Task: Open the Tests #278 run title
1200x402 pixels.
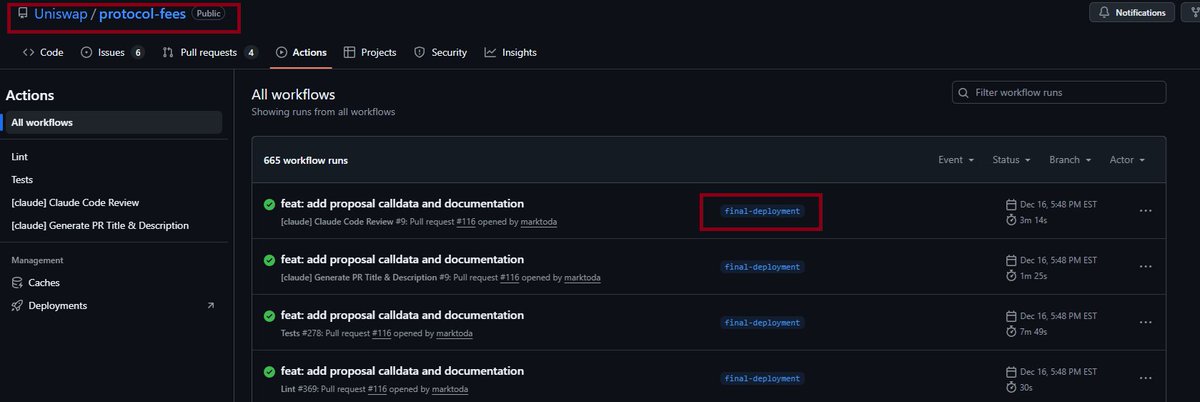Action: [402, 315]
